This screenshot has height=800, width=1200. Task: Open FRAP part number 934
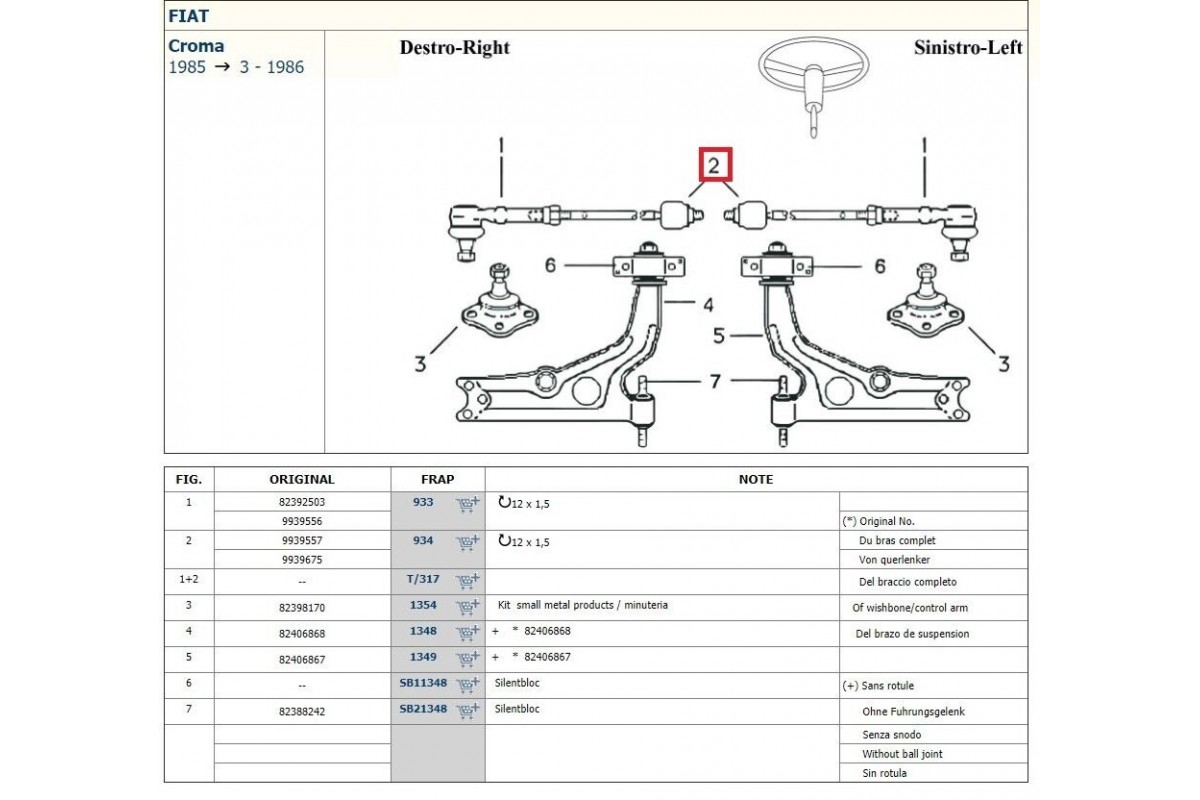click(x=423, y=541)
